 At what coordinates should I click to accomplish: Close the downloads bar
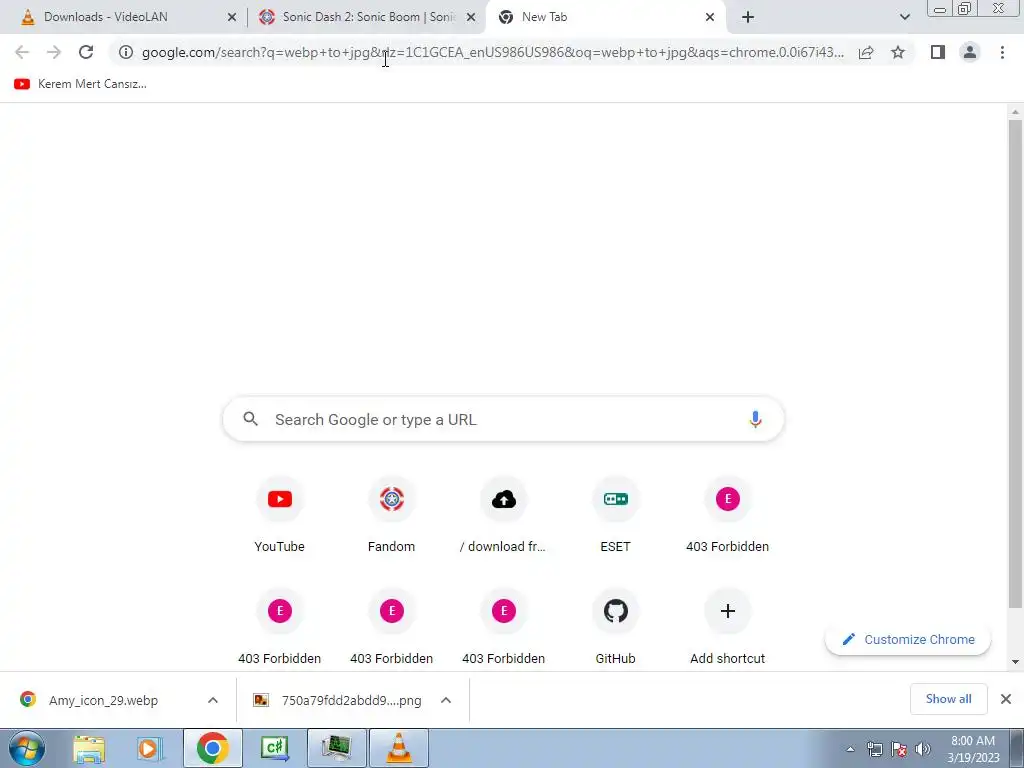[1006, 699]
